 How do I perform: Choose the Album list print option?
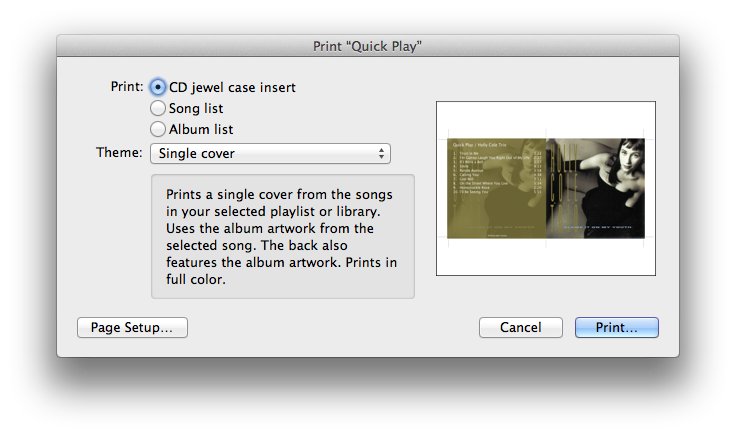(x=158, y=129)
